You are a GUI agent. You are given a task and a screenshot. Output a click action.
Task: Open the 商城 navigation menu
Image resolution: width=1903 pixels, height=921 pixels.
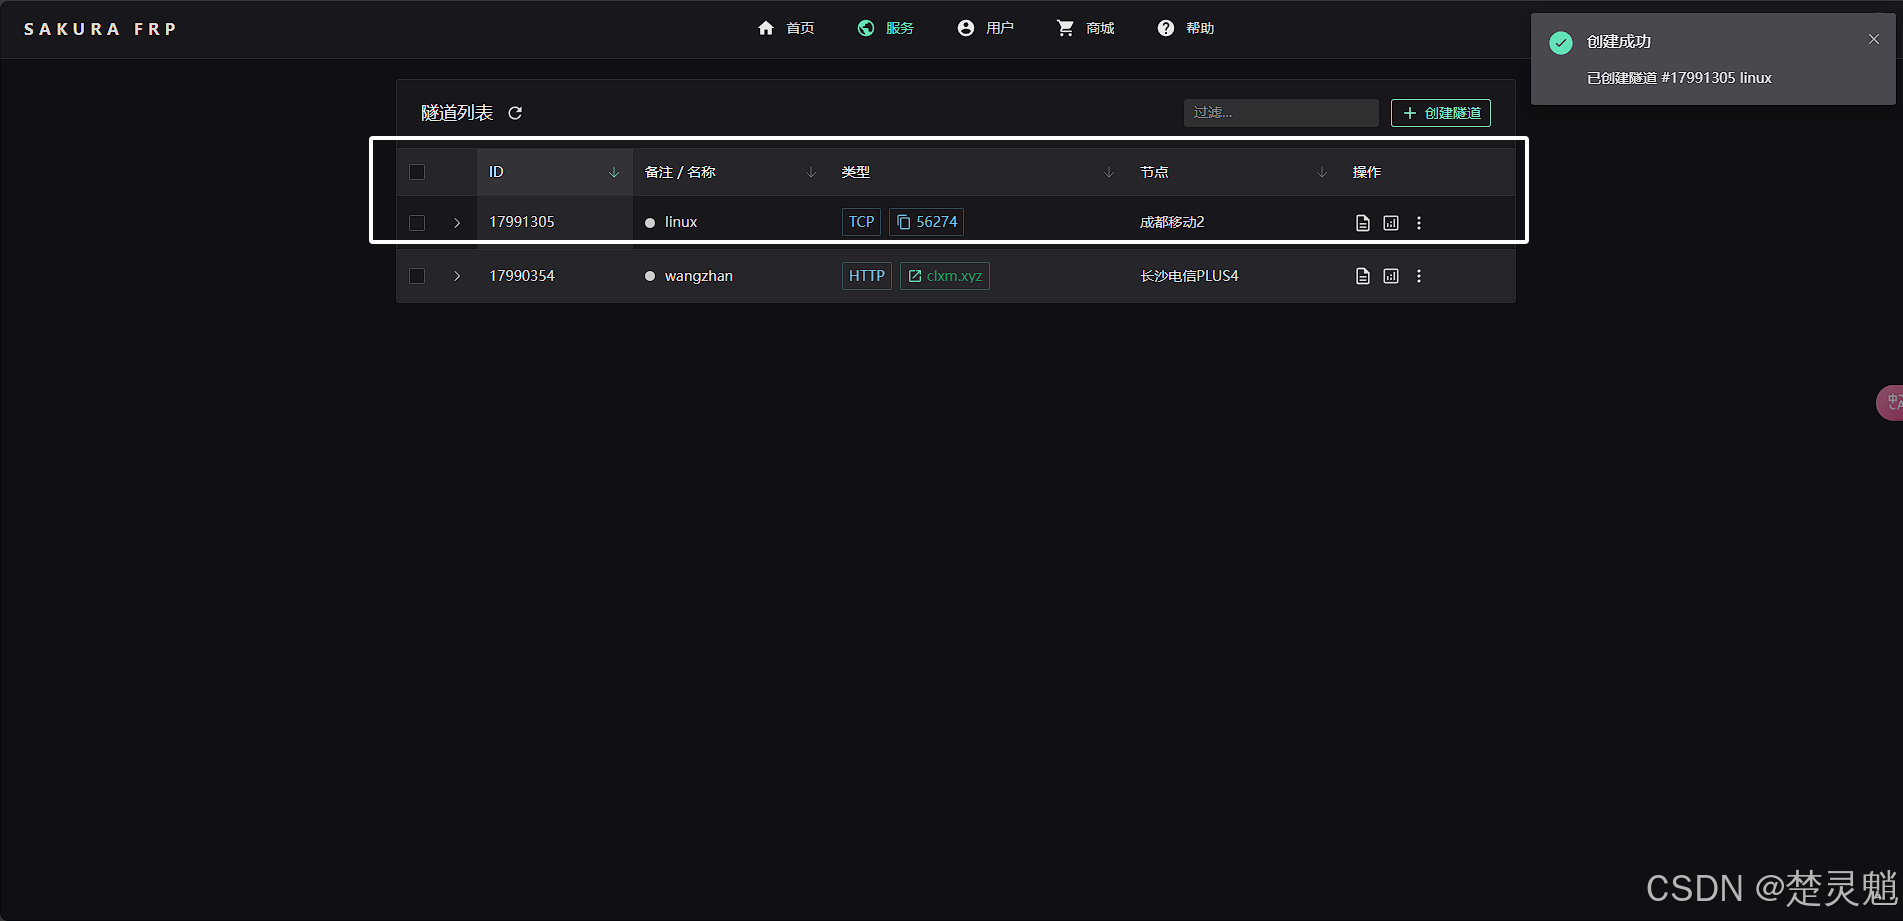[x=1086, y=28]
